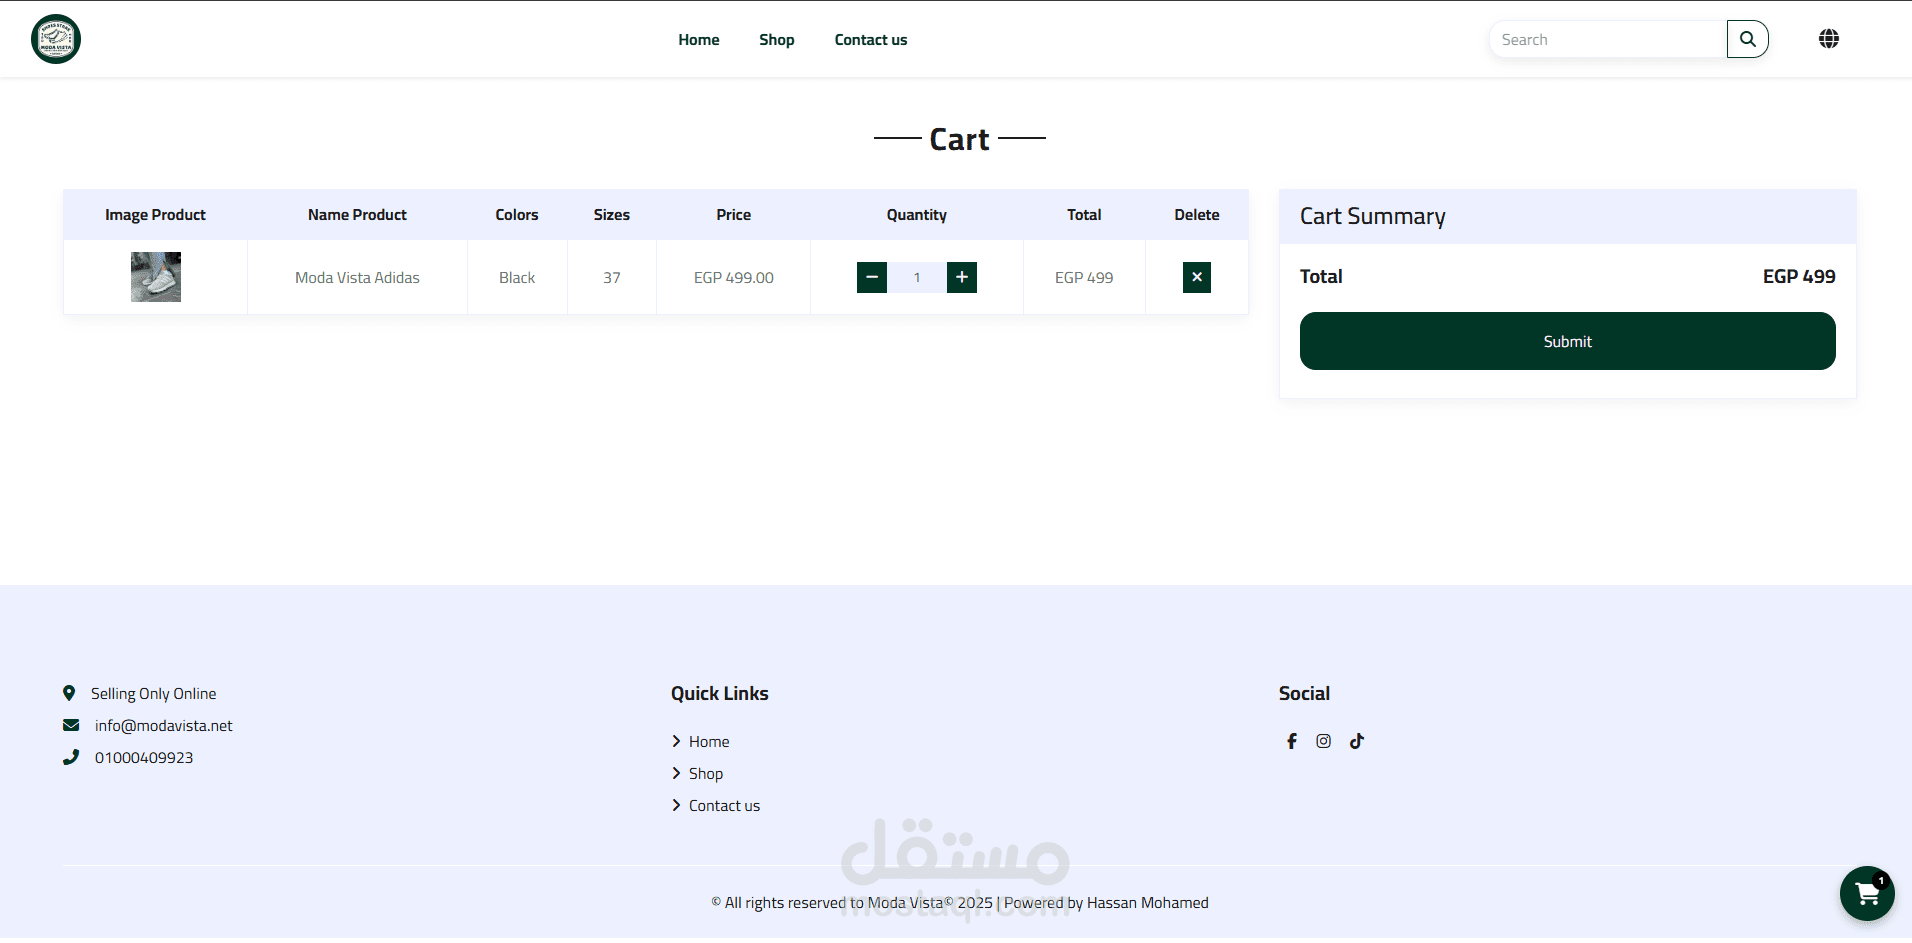Open the language globe icon
Screen dimensions: 1912x943
[1829, 39]
